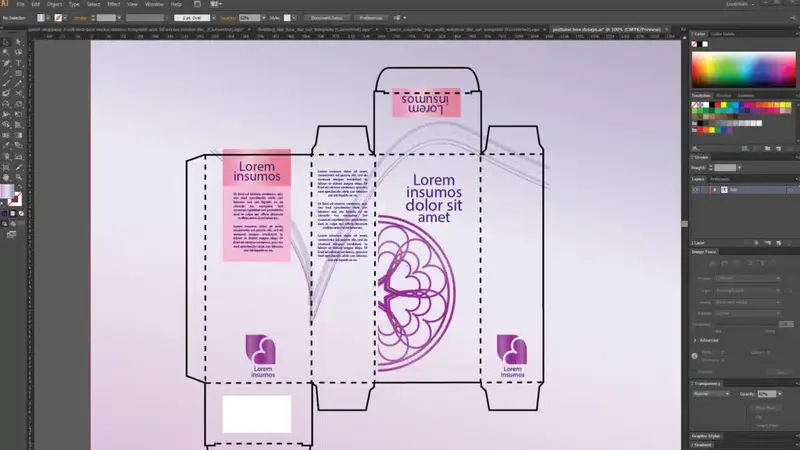Select the Pen tool
800x450 pixels.
tap(6, 63)
